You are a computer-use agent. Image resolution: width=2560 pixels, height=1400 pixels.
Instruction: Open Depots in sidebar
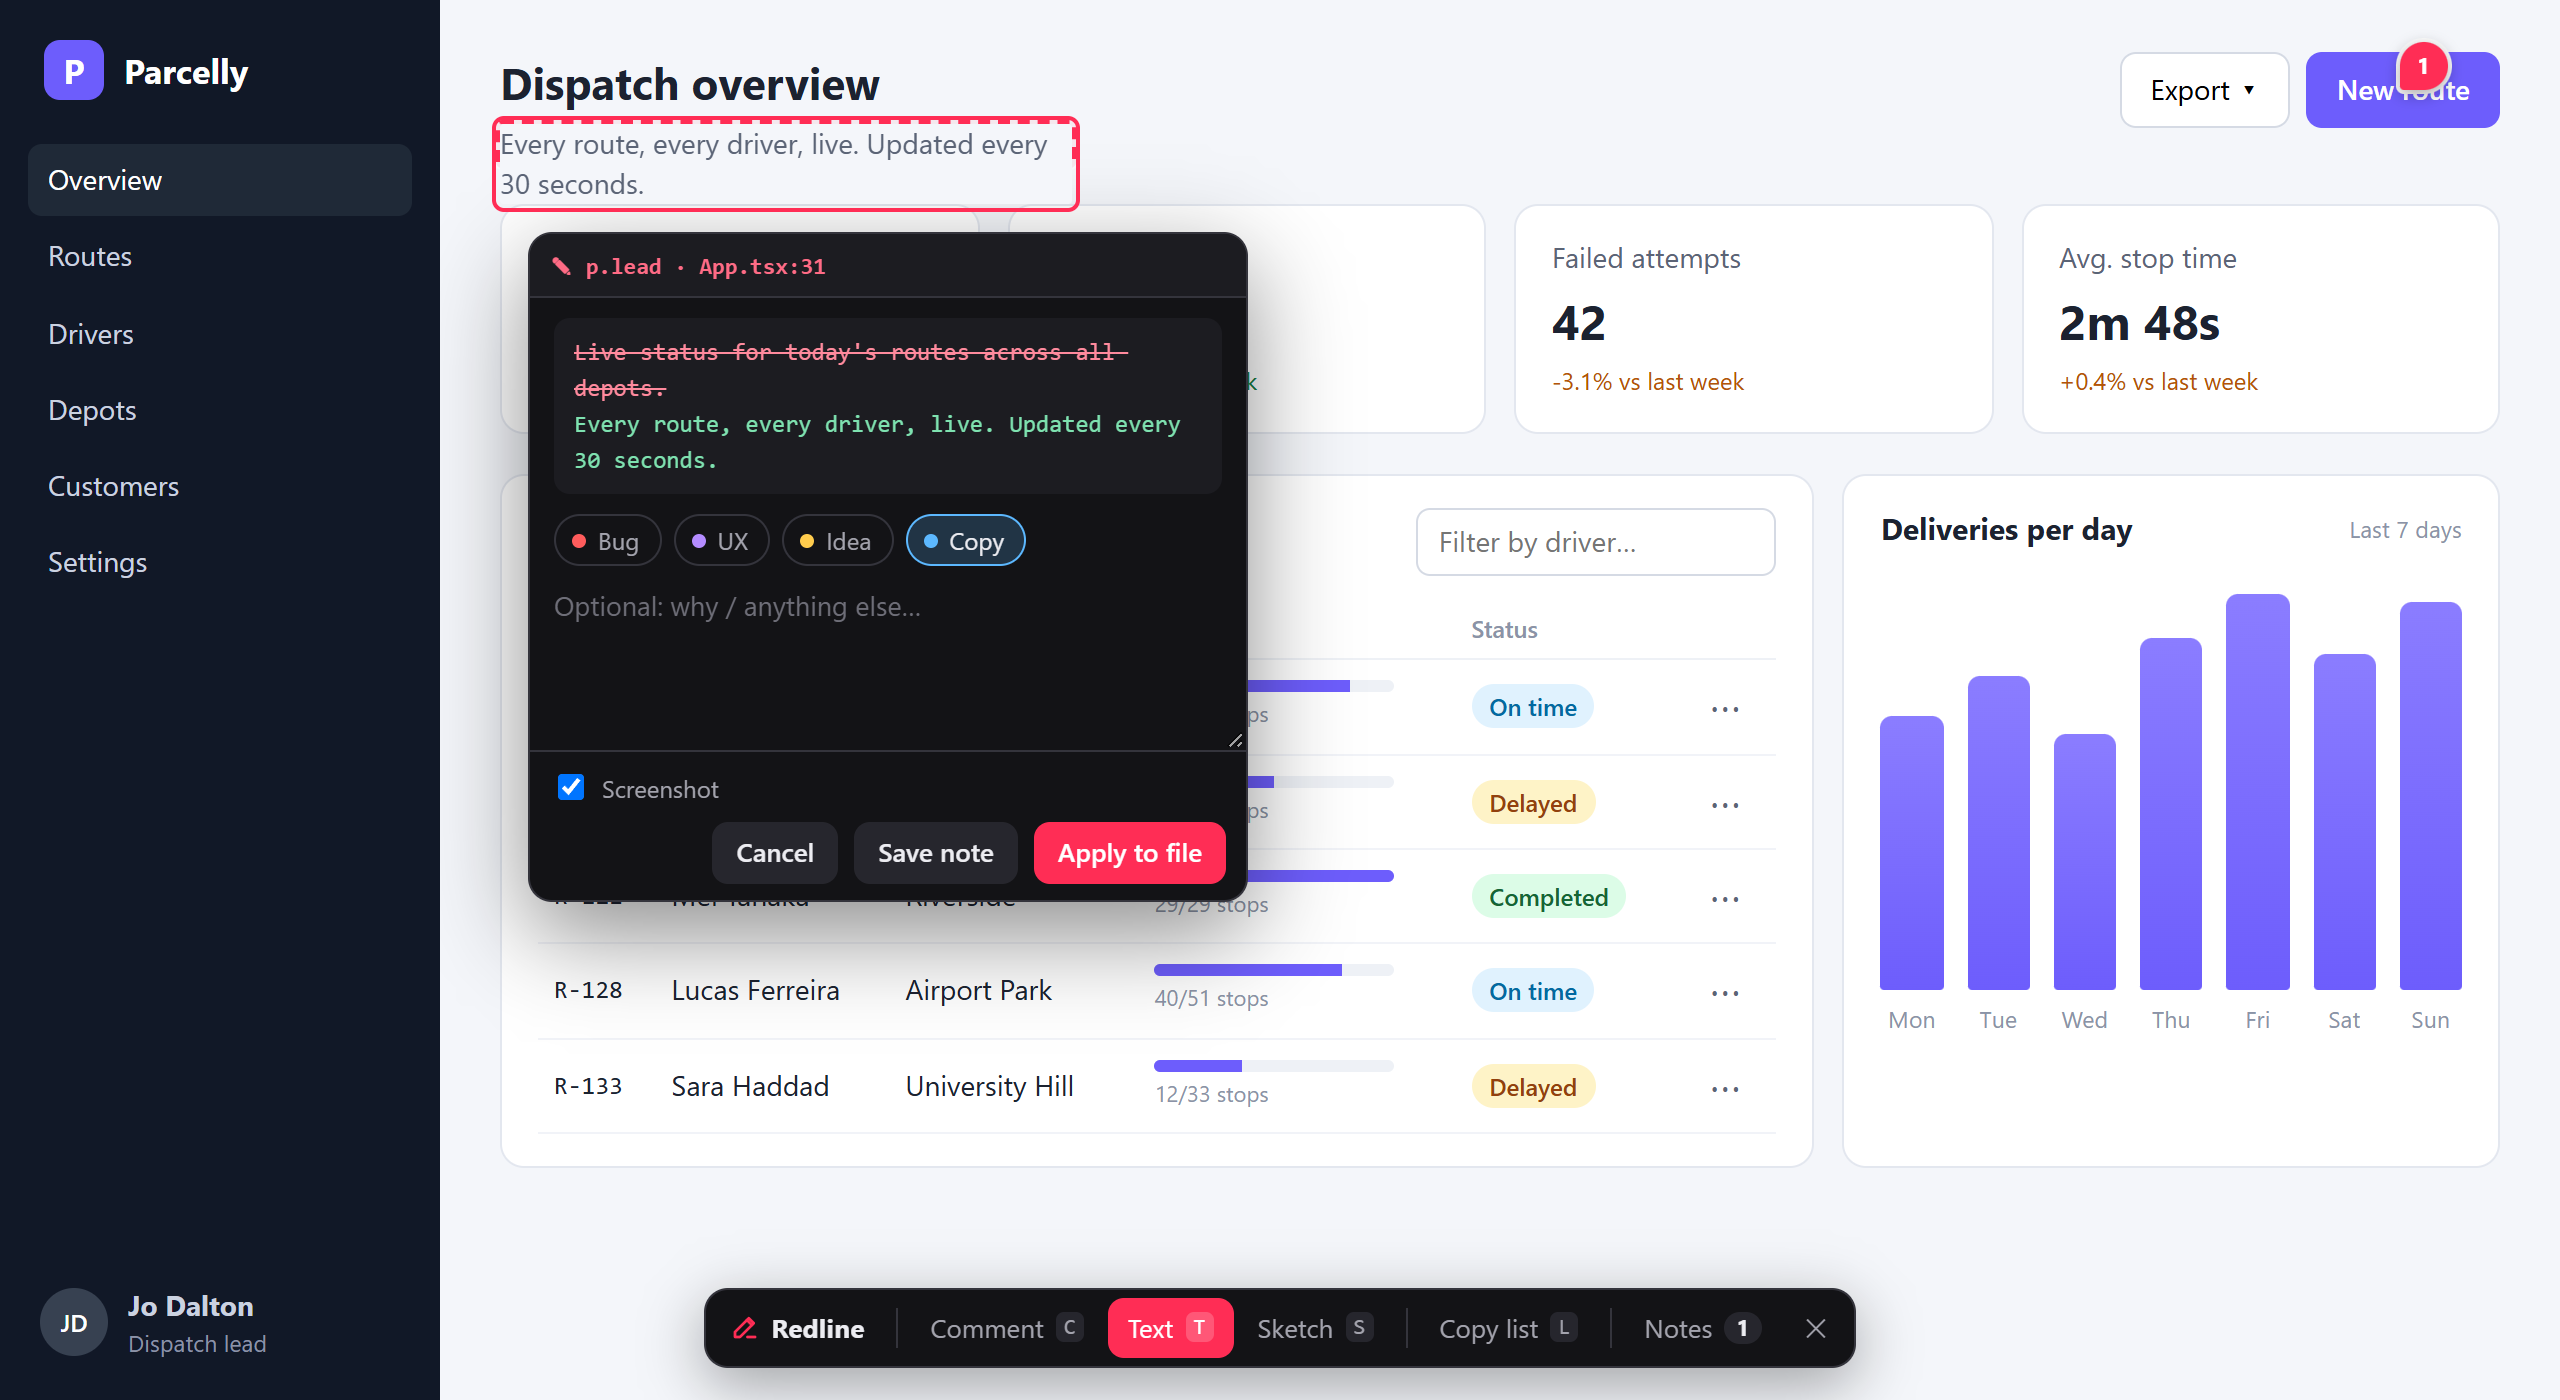pos(220,410)
